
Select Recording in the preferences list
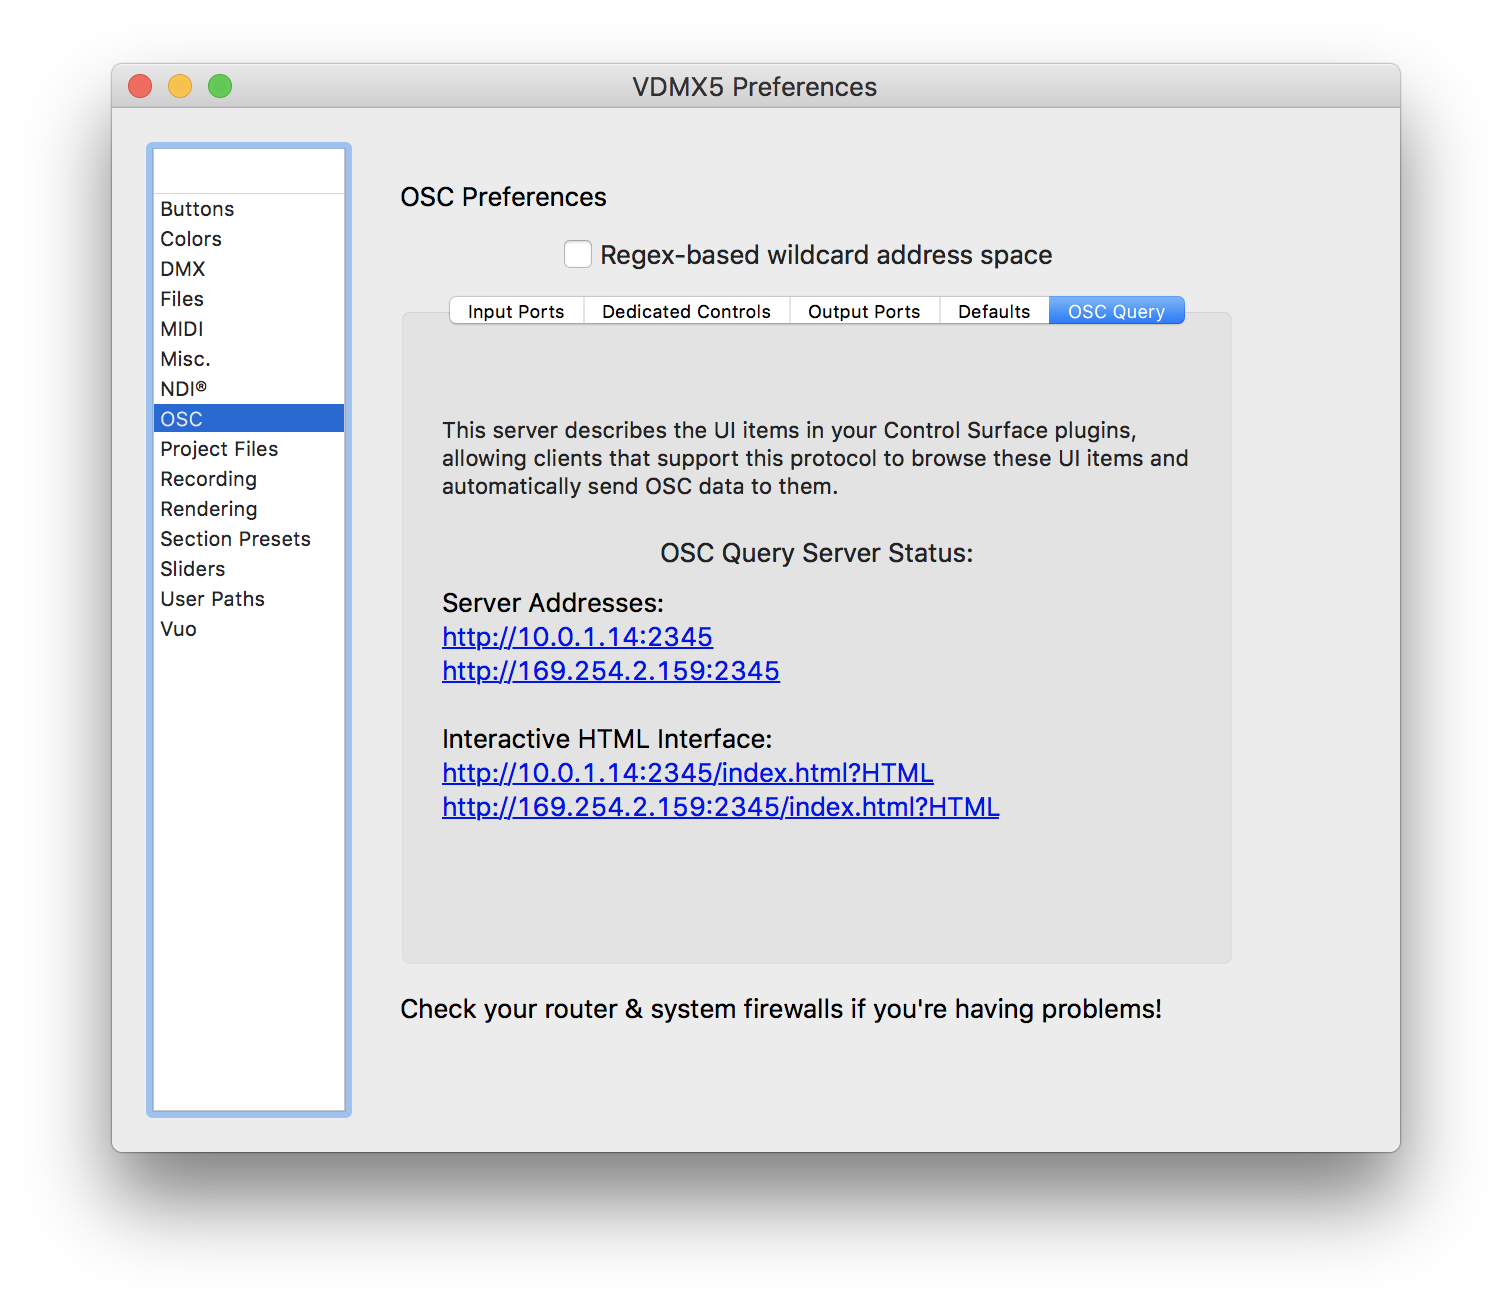click(x=249, y=479)
